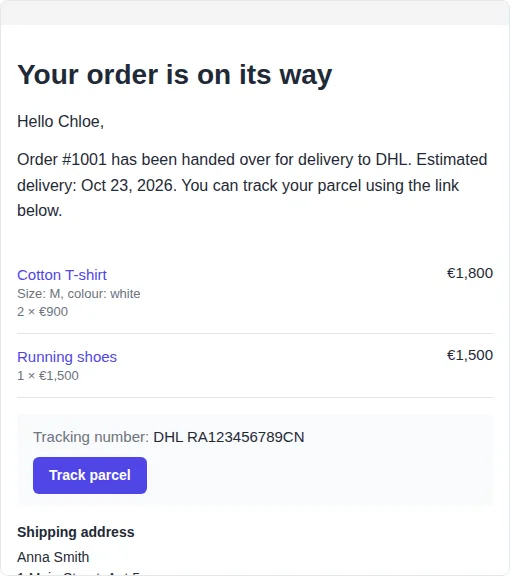510x577 pixels.
Task: Click the 'Tracking number:' label
Action: [91, 437]
